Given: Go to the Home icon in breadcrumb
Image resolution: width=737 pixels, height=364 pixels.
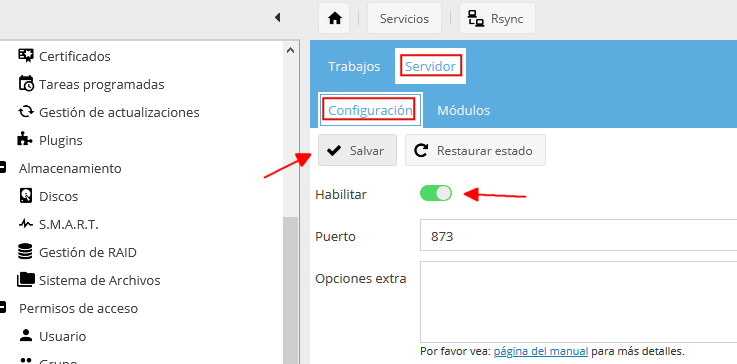Looking at the screenshot, I should point(334,18).
